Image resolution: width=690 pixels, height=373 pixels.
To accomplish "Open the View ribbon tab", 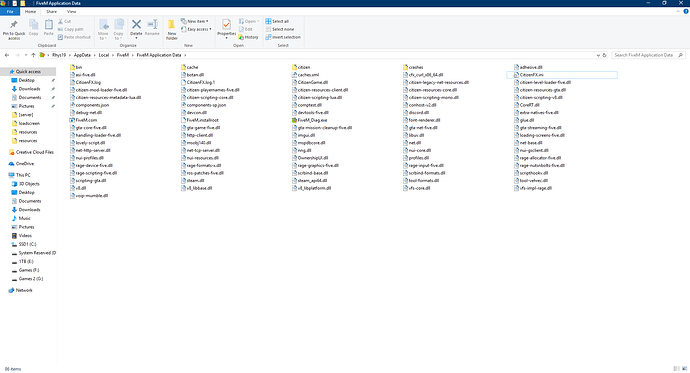I will pyautogui.click(x=71, y=12).
